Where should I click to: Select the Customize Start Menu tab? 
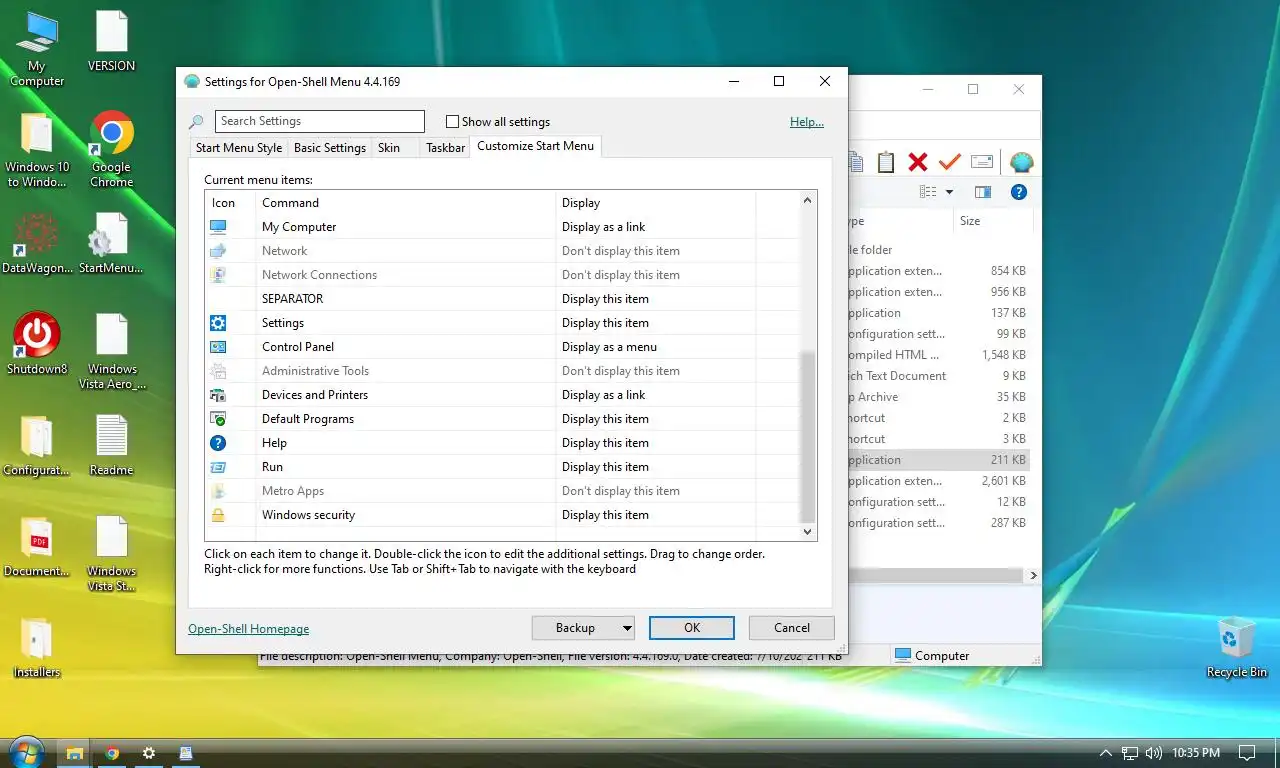535,146
